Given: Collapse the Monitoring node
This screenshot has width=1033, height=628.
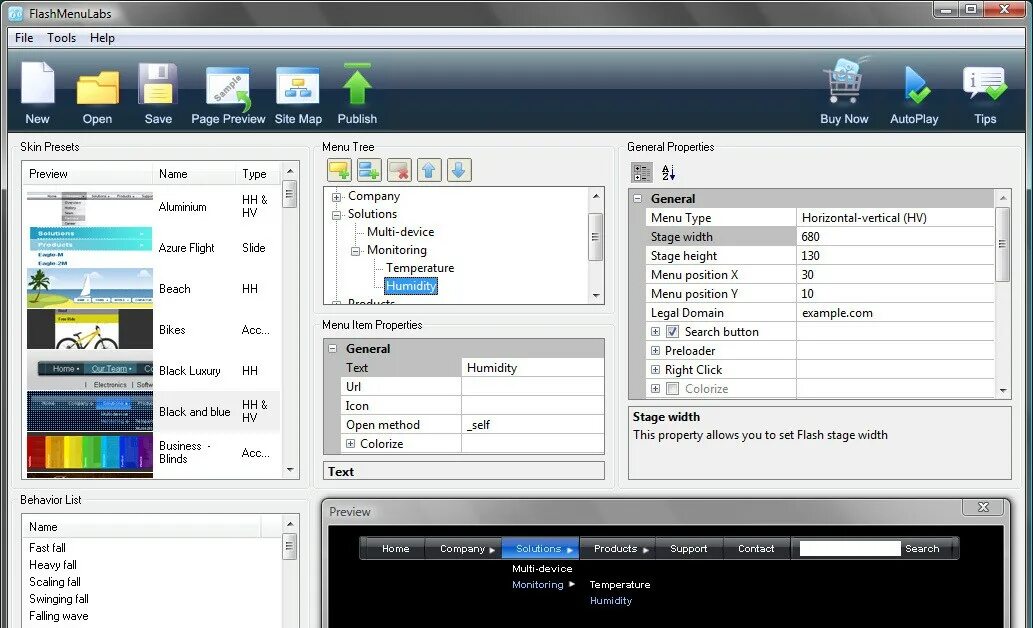Looking at the screenshot, I should (x=356, y=250).
